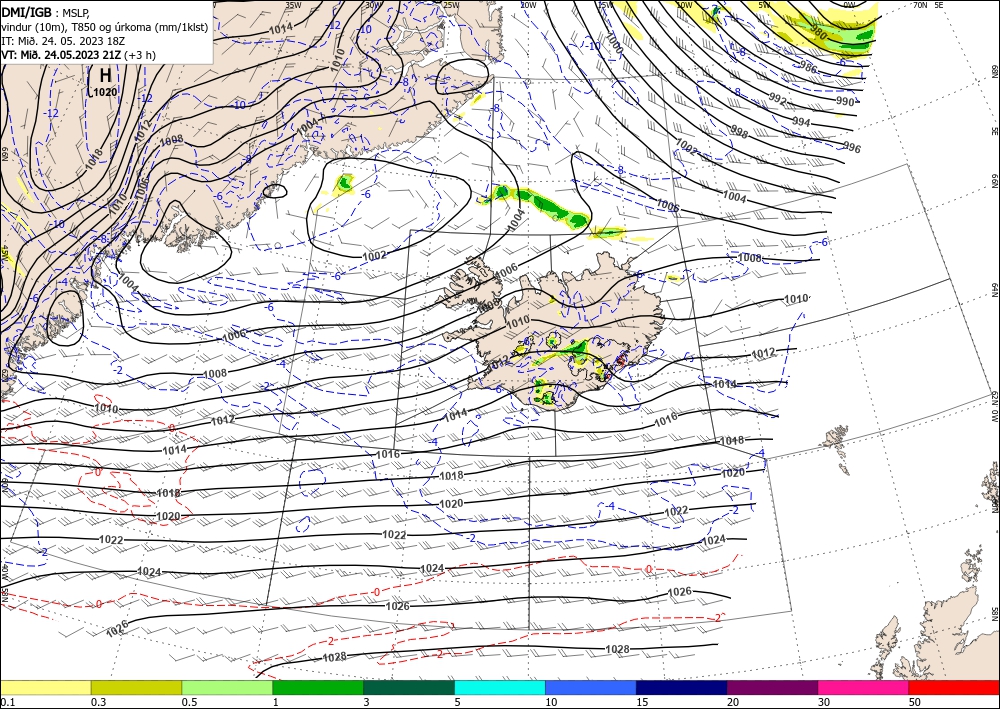Screen dimensions: 1000x709
Task: Pick the green 1–3 mm legend swatch
Action: 318,687
